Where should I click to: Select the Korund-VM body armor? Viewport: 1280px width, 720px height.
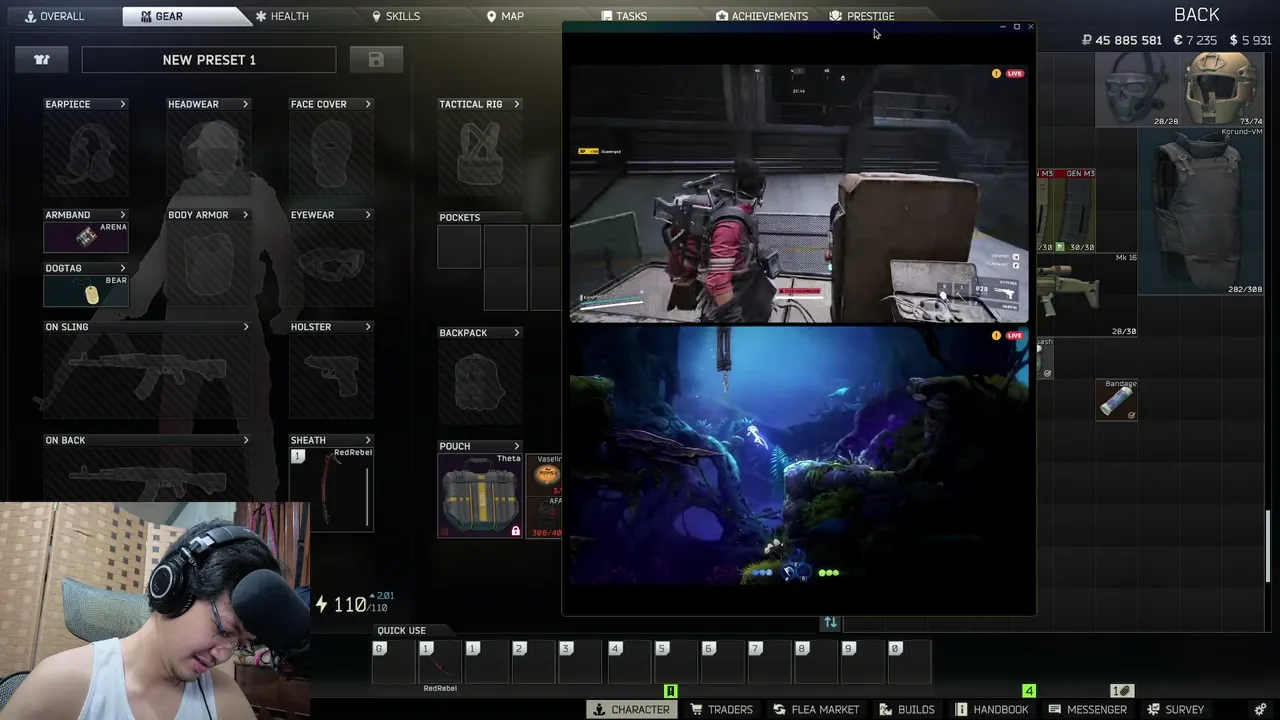point(1200,211)
